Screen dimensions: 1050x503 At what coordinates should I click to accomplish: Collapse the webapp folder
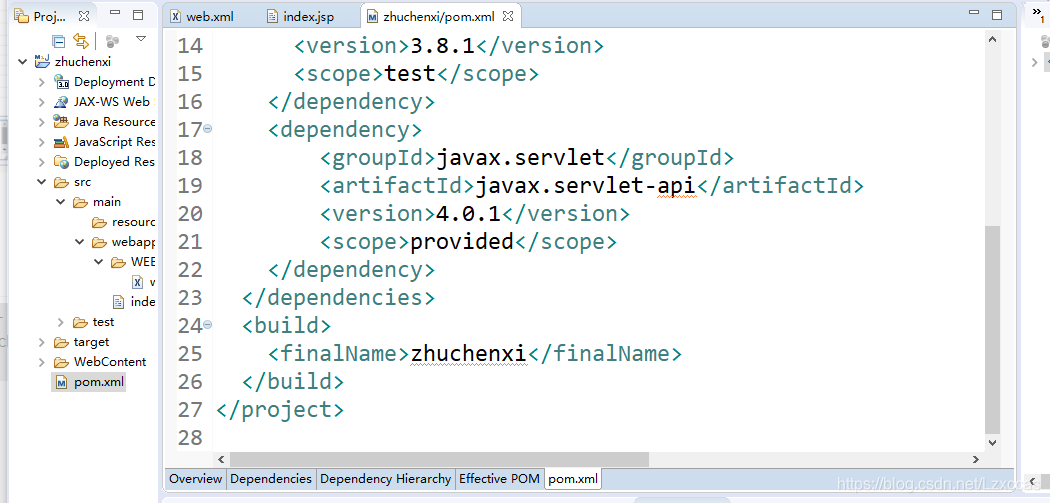coord(79,242)
